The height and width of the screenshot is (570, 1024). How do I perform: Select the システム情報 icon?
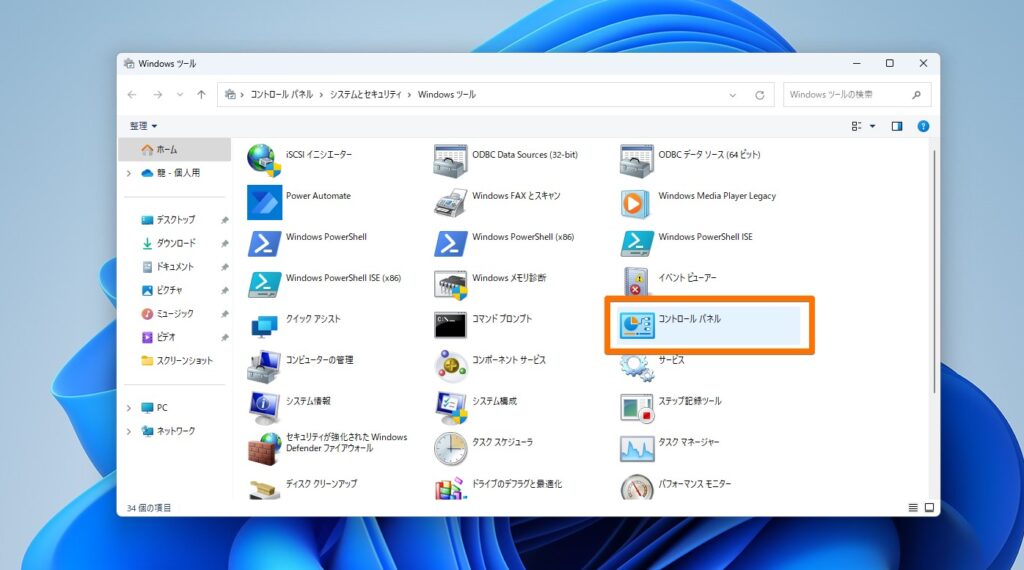[264, 407]
